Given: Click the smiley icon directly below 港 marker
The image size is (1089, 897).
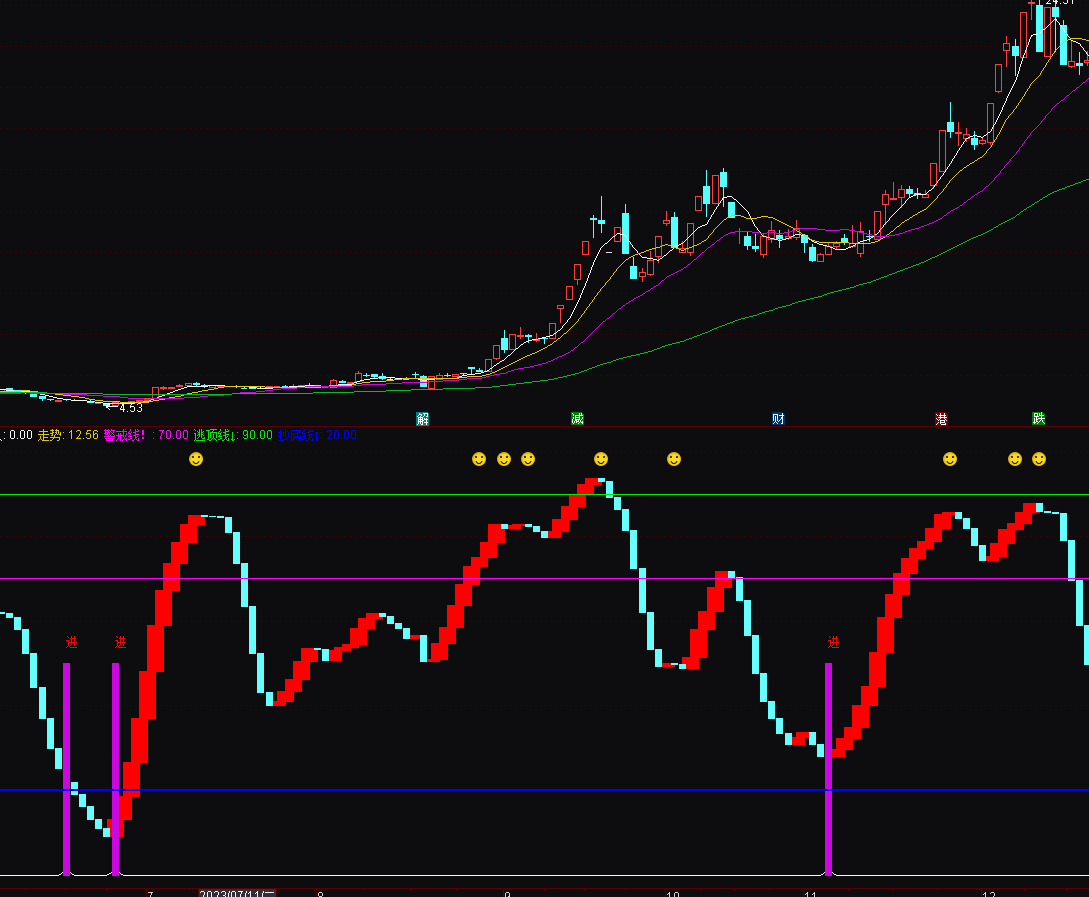Looking at the screenshot, I should (x=949, y=459).
